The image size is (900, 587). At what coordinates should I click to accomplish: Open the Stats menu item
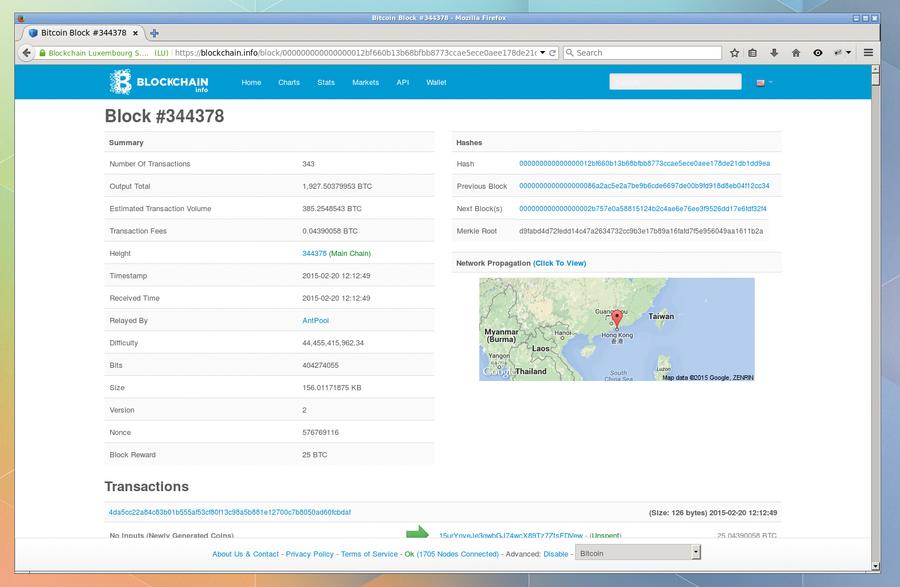[326, 83]
